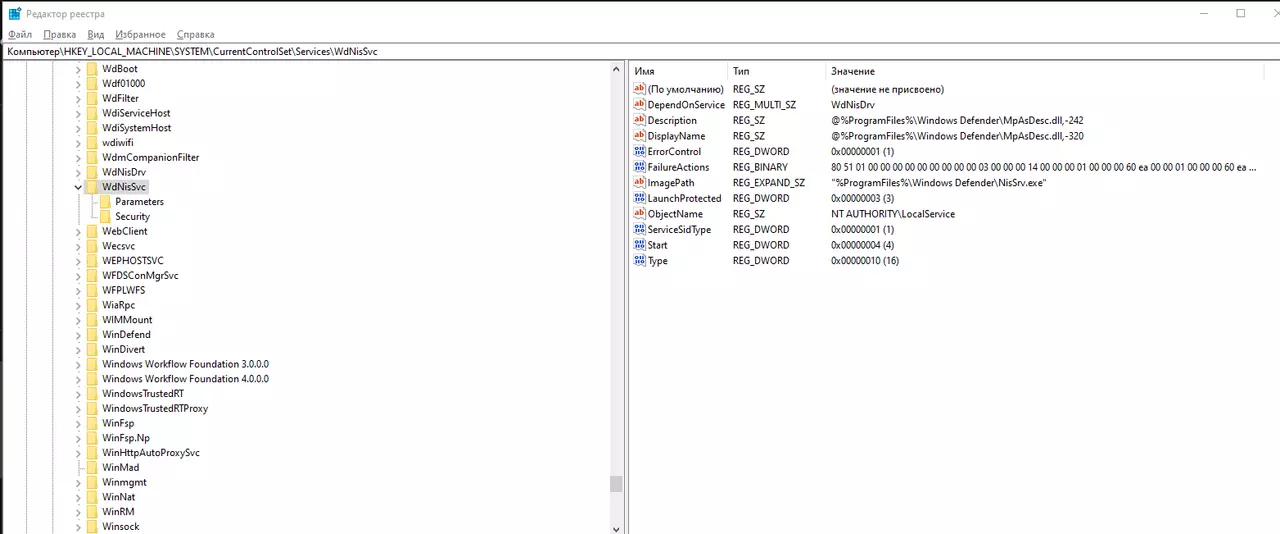
Task: Expand the WdNisDrv key
Action: [78, 172]
